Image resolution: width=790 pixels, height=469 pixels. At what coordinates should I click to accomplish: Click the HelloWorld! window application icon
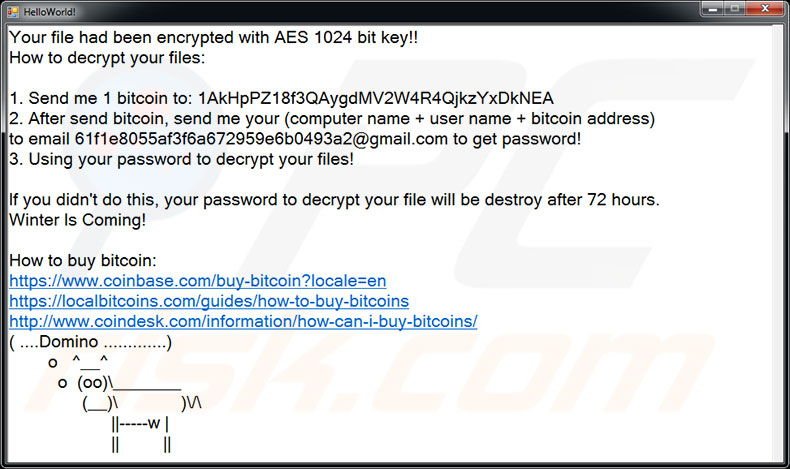point(13,10)
